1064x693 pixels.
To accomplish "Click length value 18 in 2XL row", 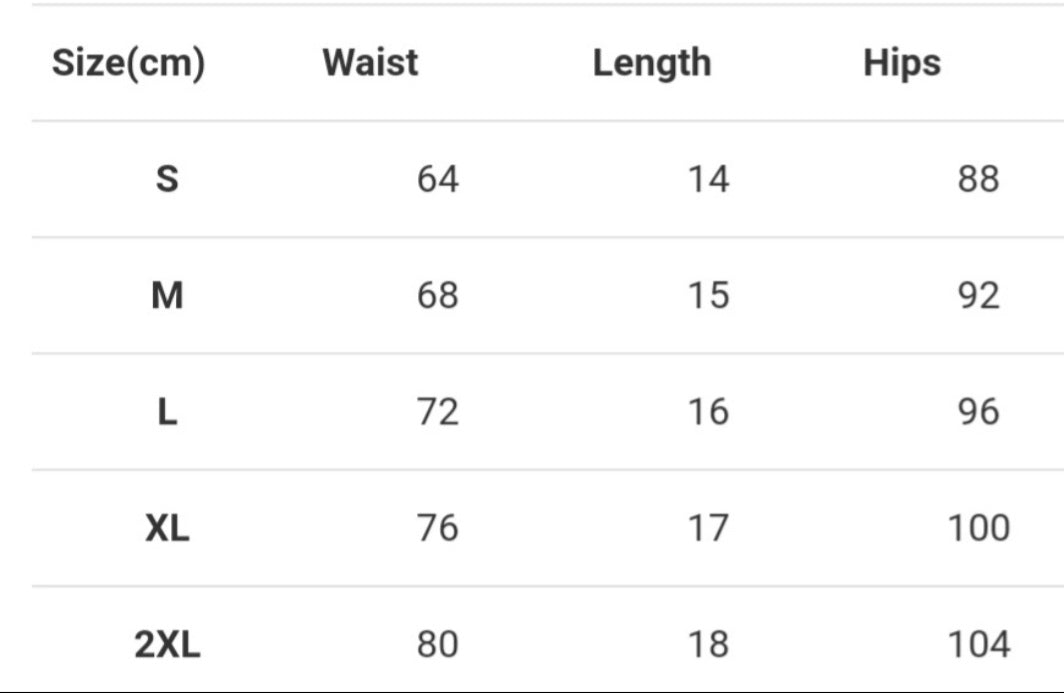I will [708, 645].
